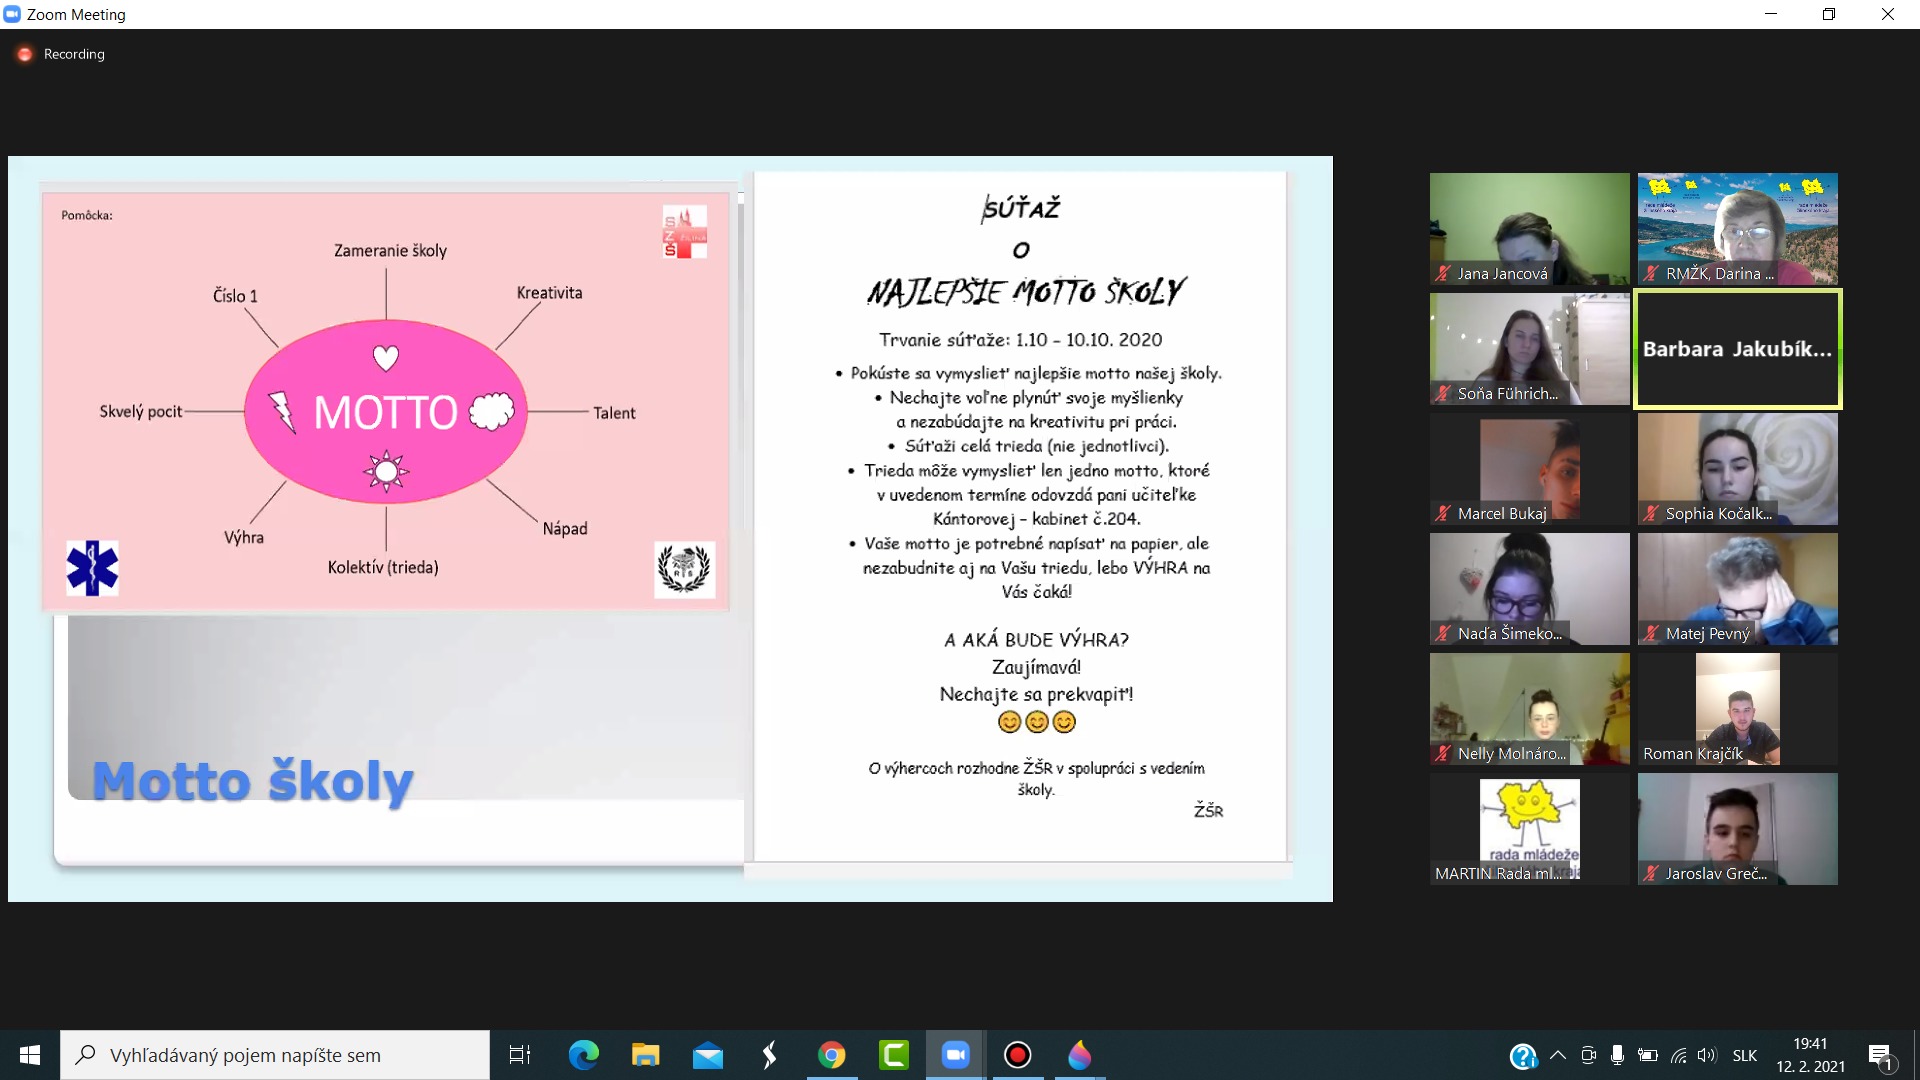Open the volume control in tray
The height and width of the screenshot is (1080, 1920).
point(1706,1055)
